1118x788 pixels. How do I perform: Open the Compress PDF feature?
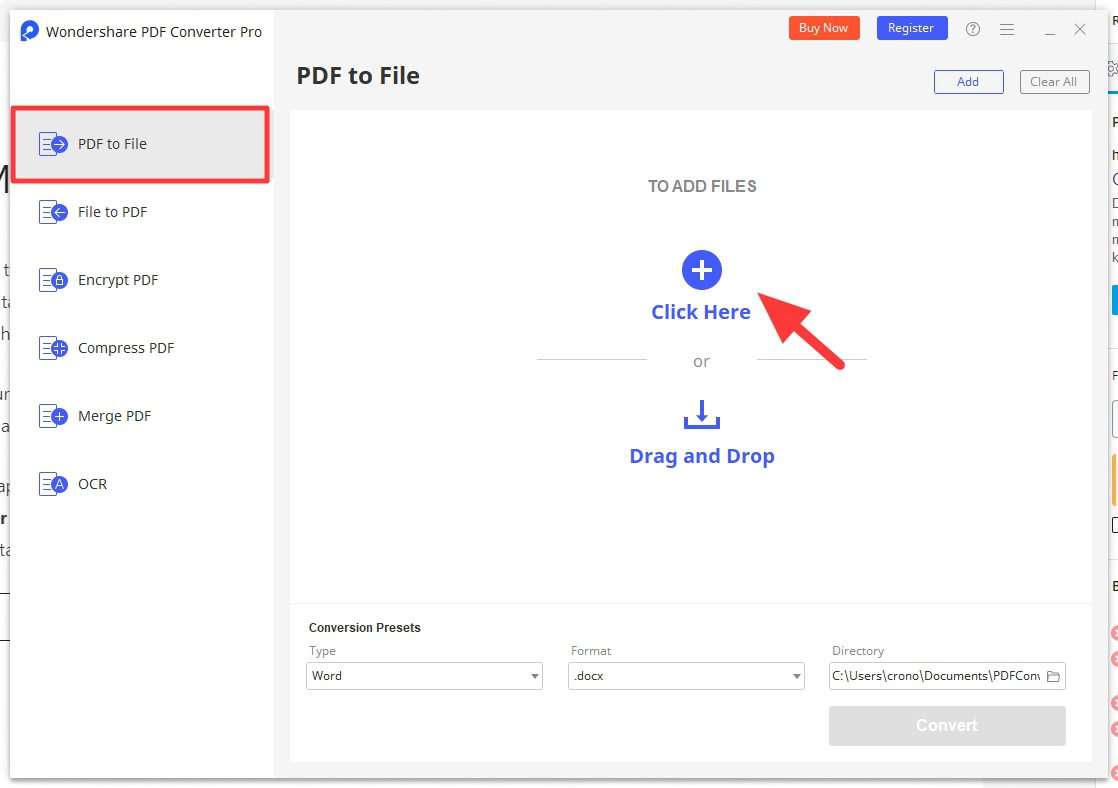[124, 347]
